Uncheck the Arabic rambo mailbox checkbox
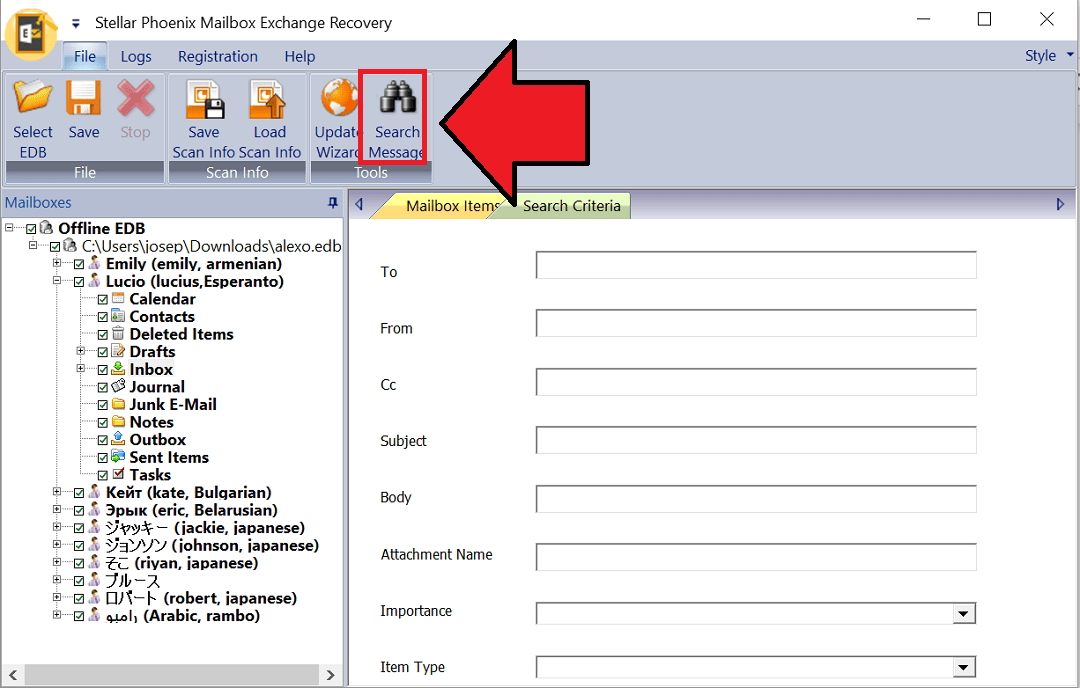The height and width of the screenshot is (688, 1080). [x=79, y=616]
